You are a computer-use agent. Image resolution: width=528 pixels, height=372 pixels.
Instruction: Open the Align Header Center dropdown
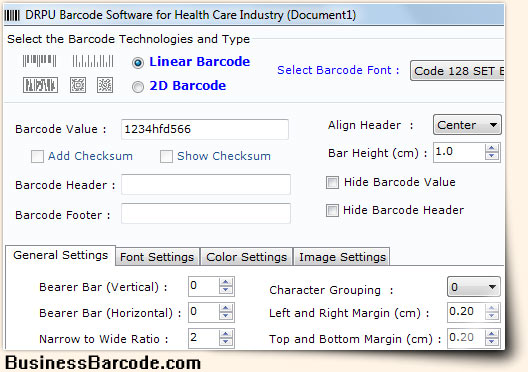click(467, 125)
